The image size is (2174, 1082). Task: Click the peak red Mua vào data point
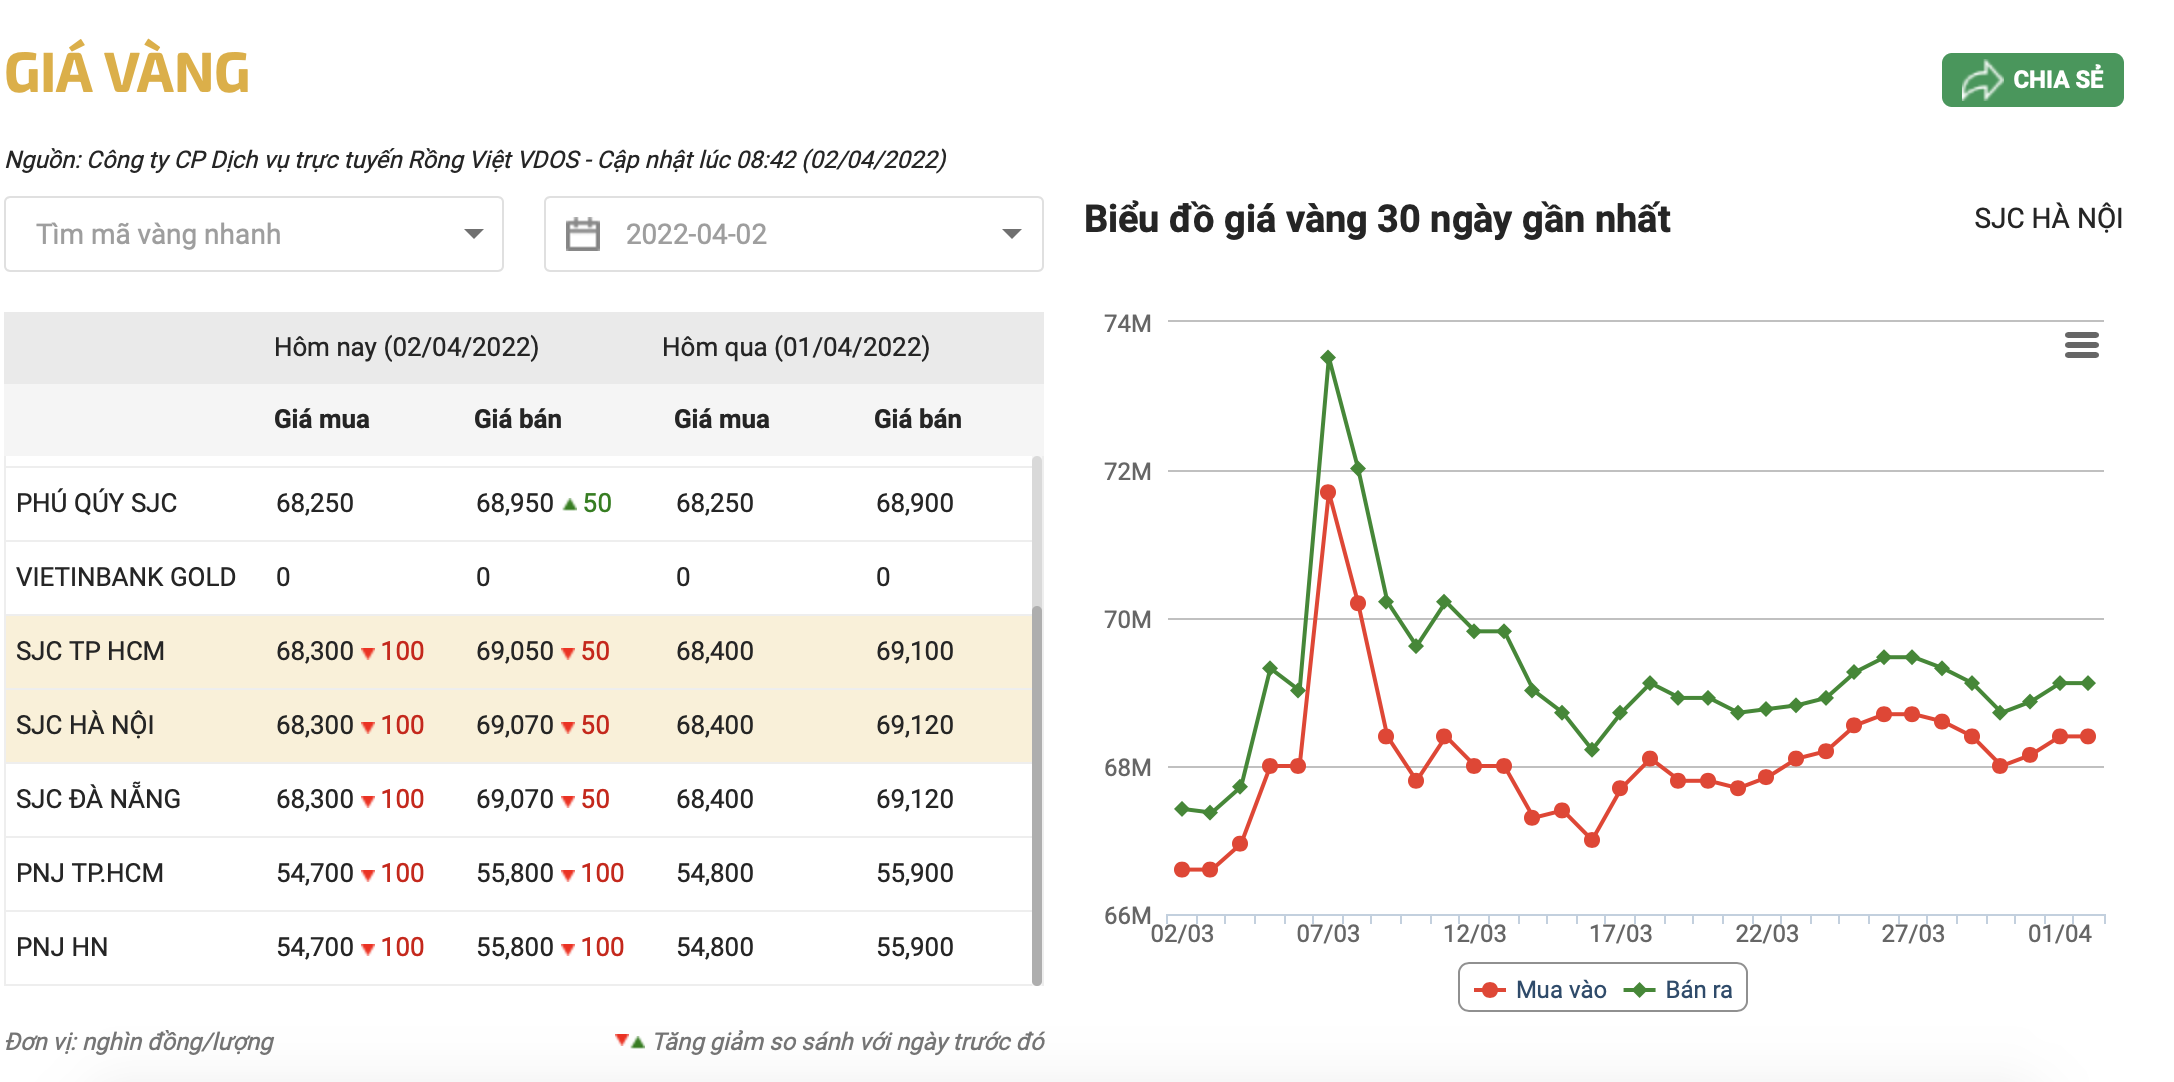point(1328,492)
